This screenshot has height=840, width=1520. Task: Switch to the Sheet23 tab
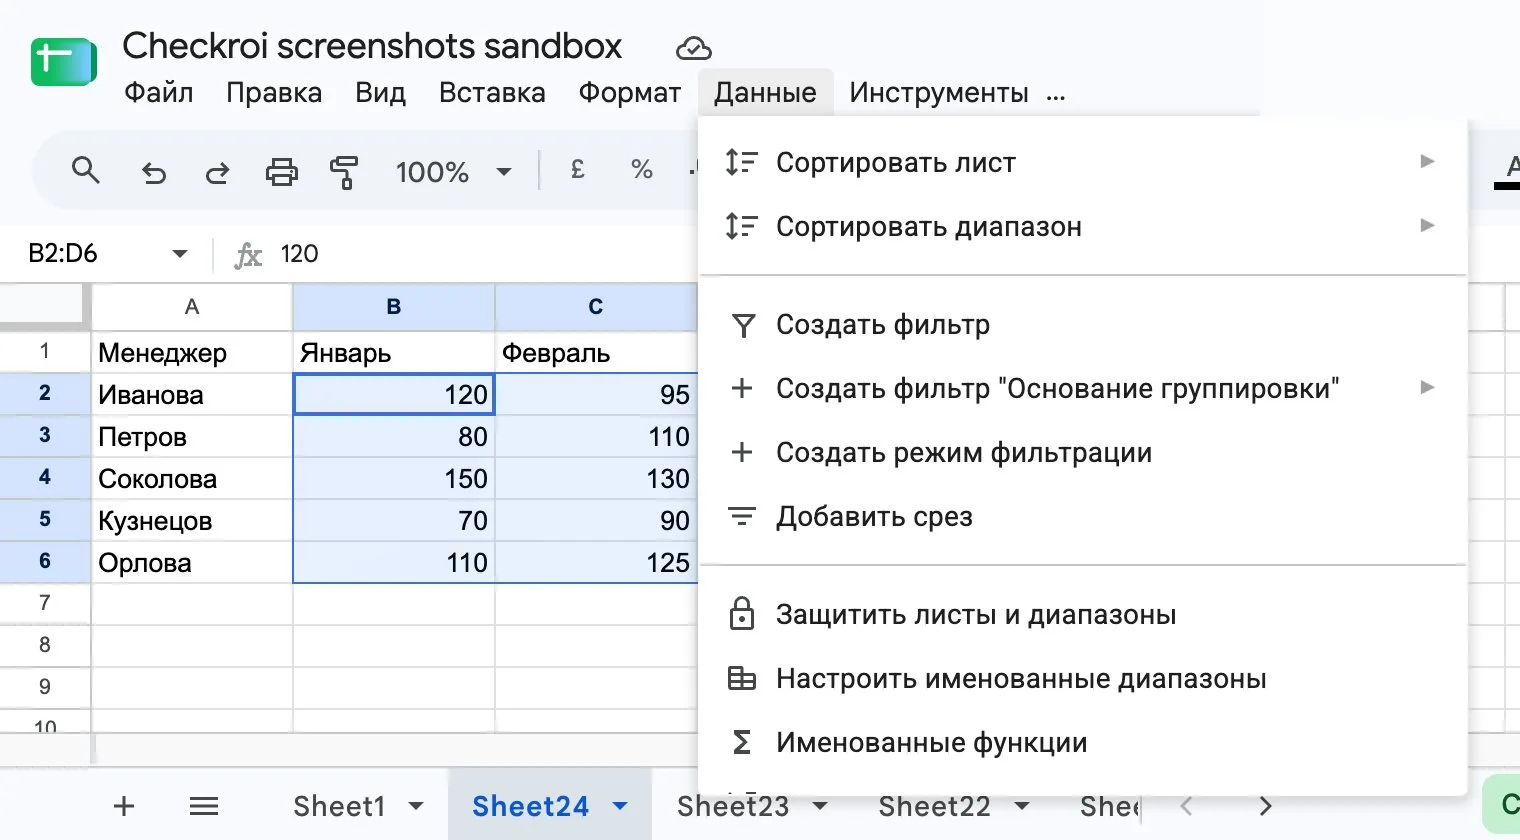pyautogui.click(x=733, y=806)
